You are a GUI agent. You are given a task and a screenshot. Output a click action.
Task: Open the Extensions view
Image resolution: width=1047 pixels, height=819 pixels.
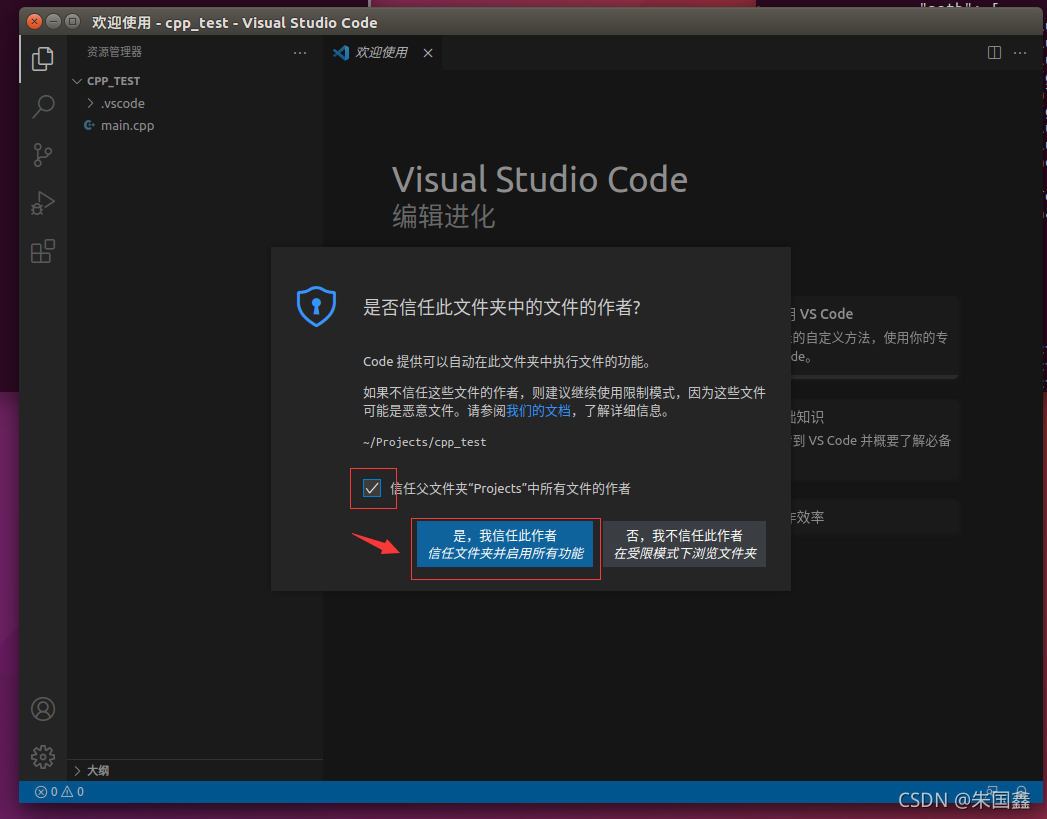43,251
